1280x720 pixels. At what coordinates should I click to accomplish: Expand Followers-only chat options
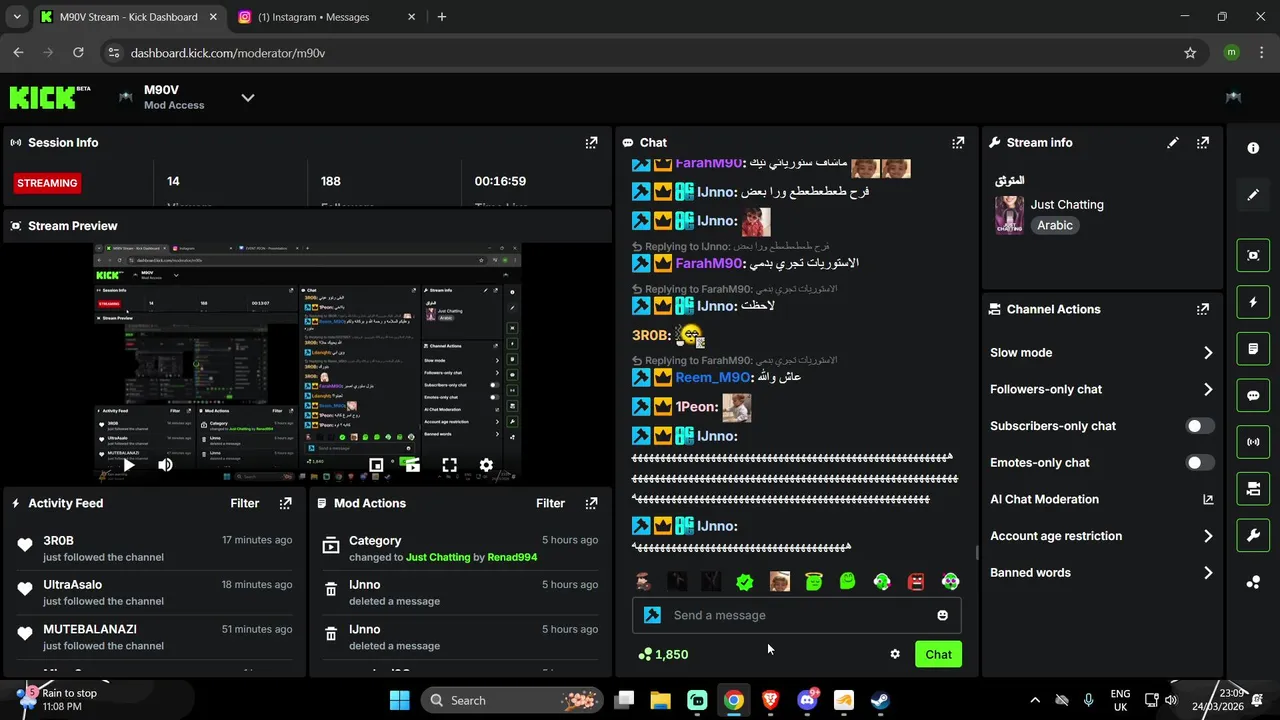(x=1101, y=389)
